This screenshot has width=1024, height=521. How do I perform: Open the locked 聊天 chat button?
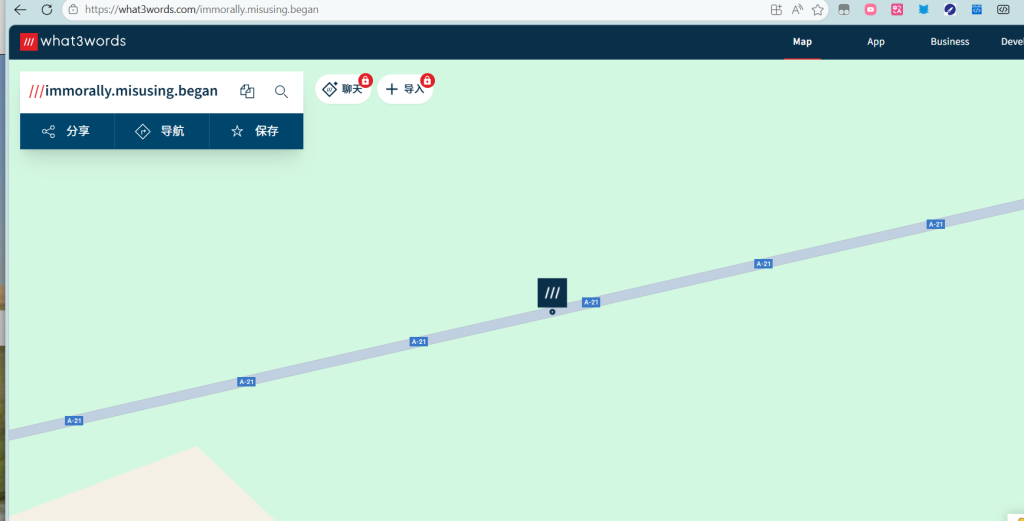pyautogui.click(x=343, y=89)
